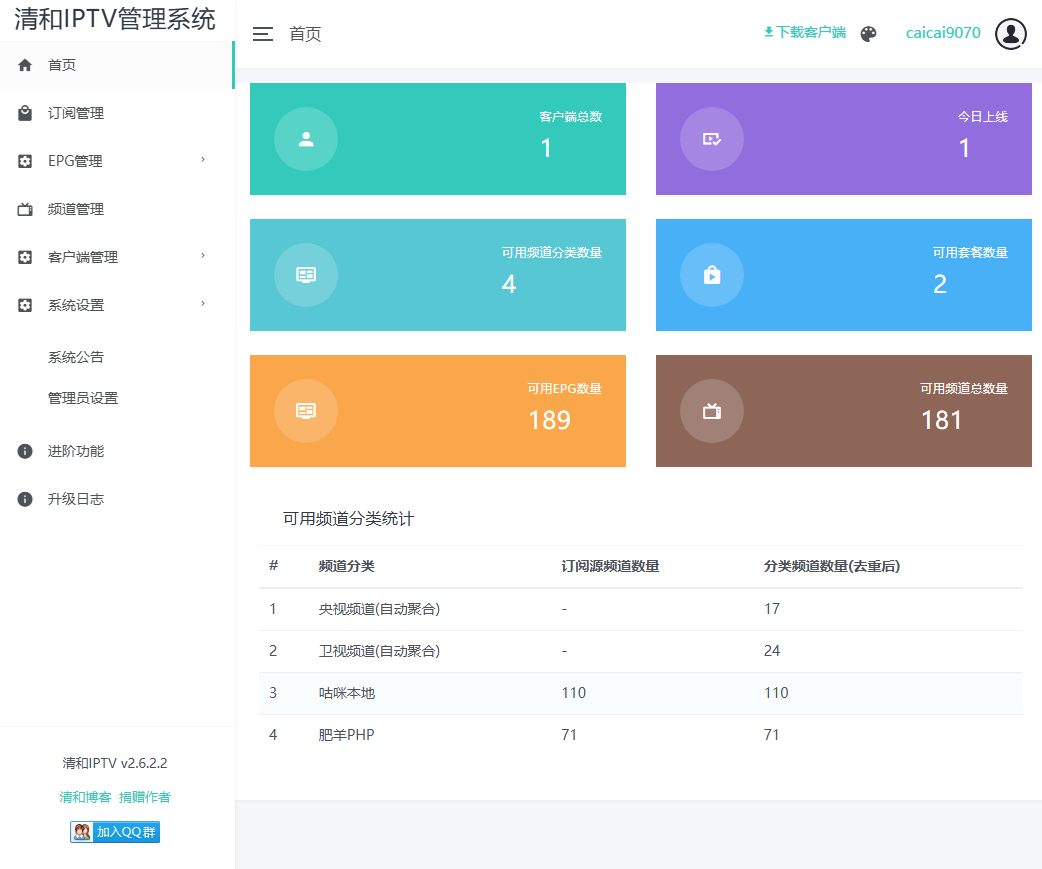The image size is (1042, 869).
Task: Toggle the hamburger sidebar menu icon
Action: 262,34
